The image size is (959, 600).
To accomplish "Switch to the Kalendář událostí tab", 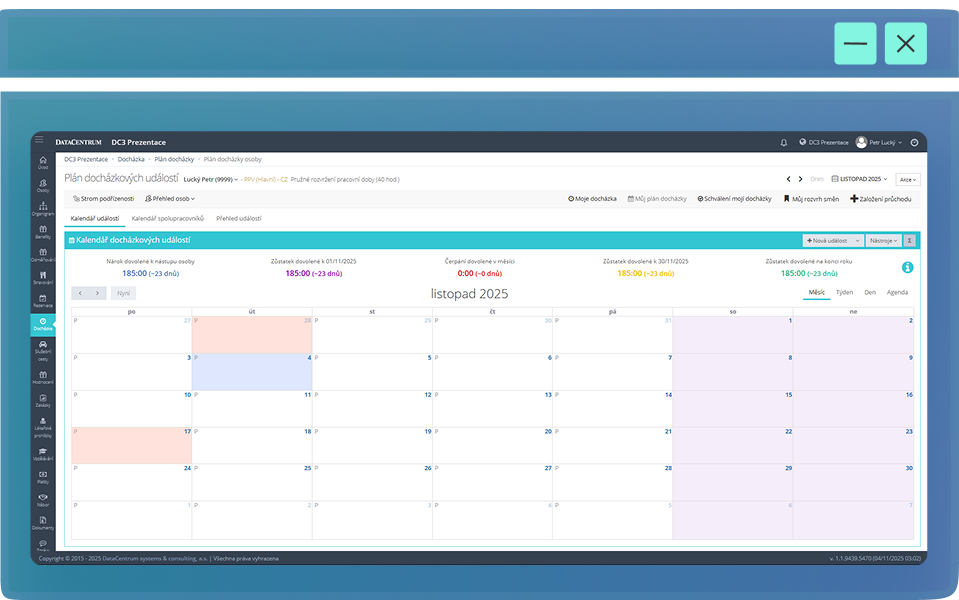I will 95,218.
